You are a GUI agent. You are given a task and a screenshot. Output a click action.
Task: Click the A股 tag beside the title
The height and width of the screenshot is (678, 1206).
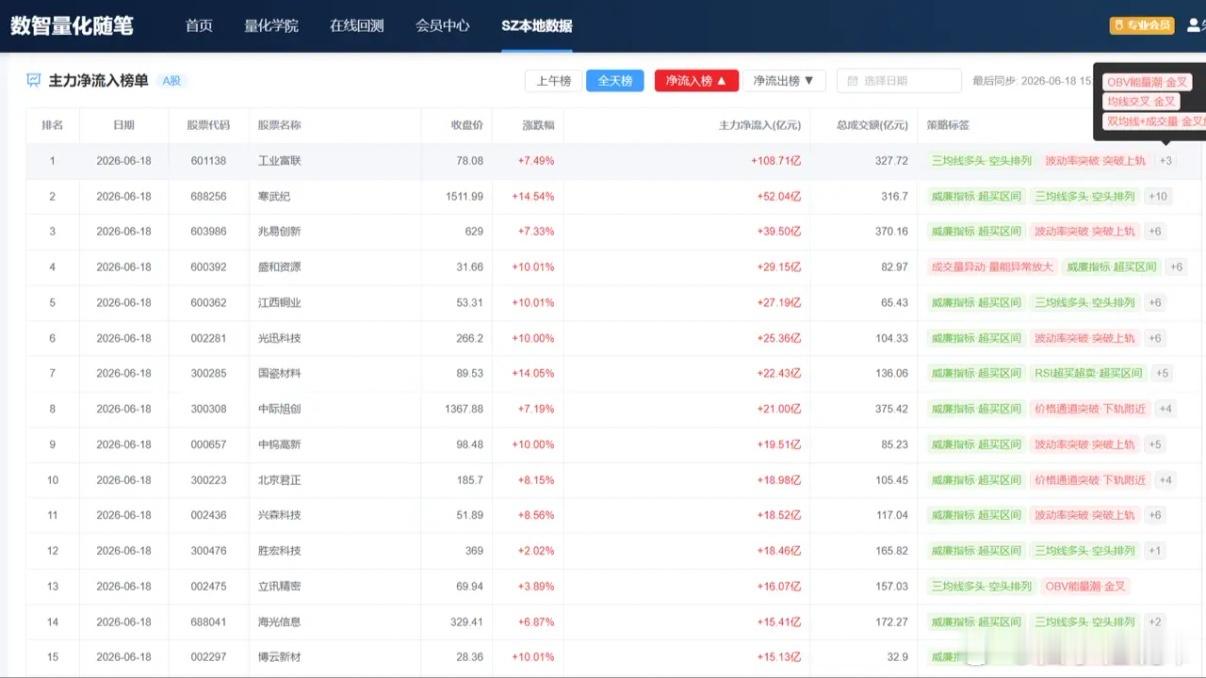coord(171,81)
